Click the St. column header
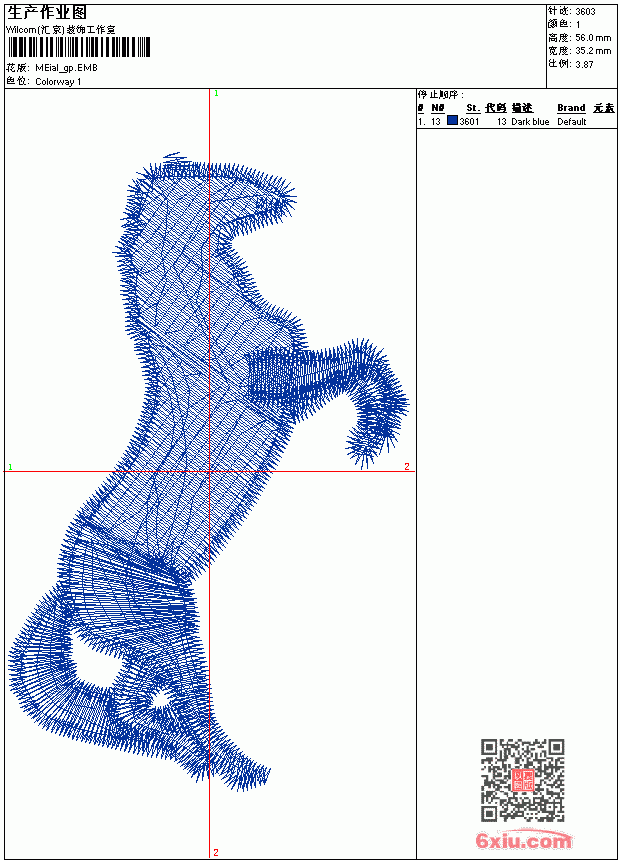 pyautogui.click(x=473, y=108)
